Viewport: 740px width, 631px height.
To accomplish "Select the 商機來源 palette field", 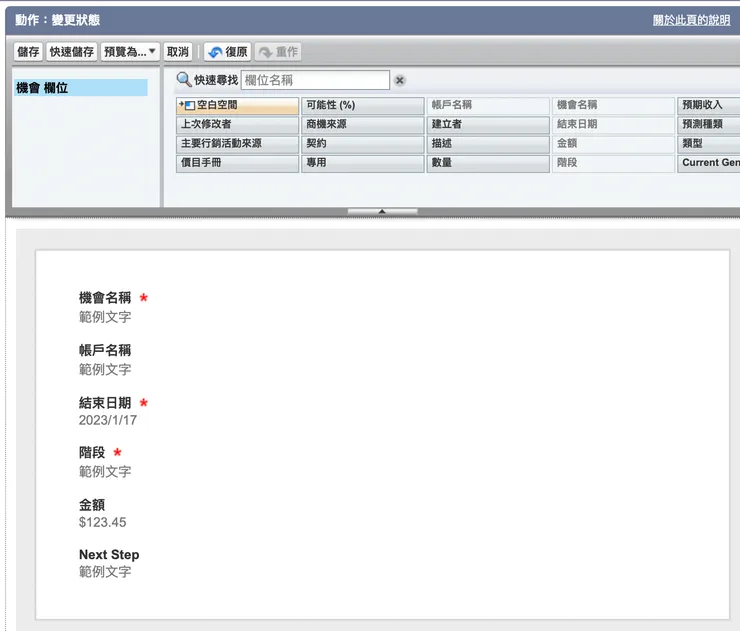I will click(362, 125).
